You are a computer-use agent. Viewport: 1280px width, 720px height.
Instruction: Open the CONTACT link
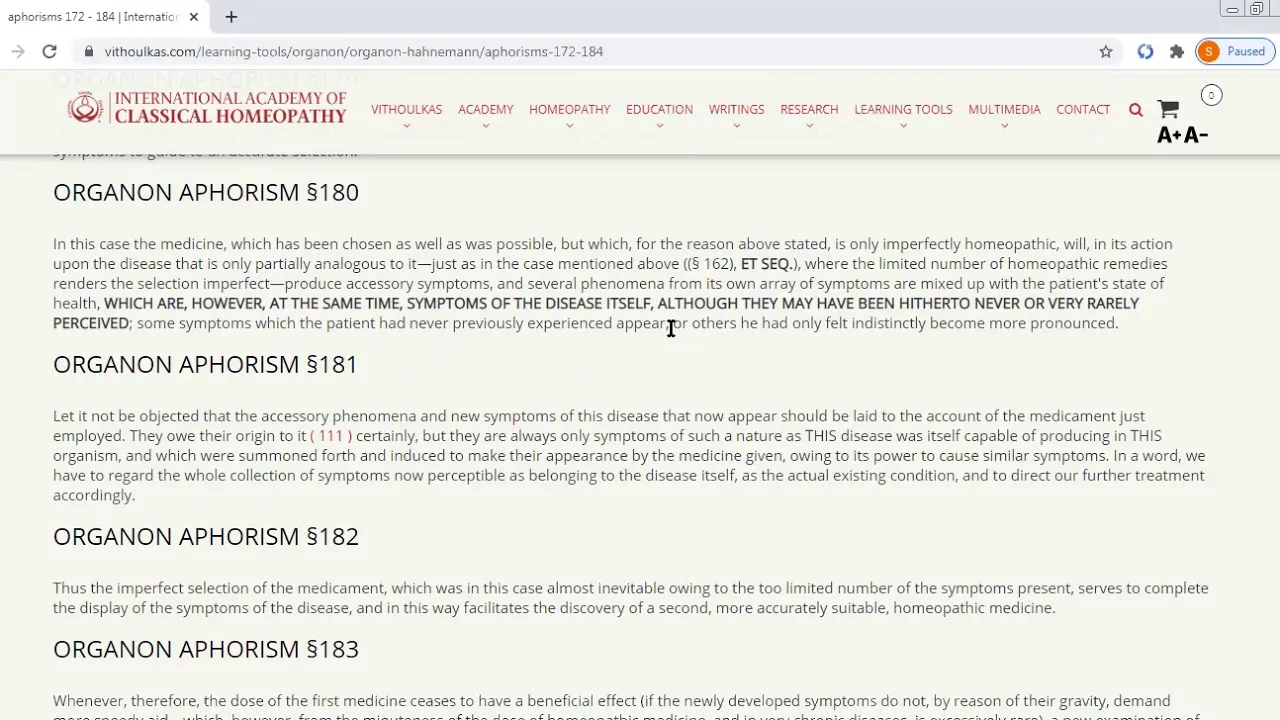coord(1083,109)
